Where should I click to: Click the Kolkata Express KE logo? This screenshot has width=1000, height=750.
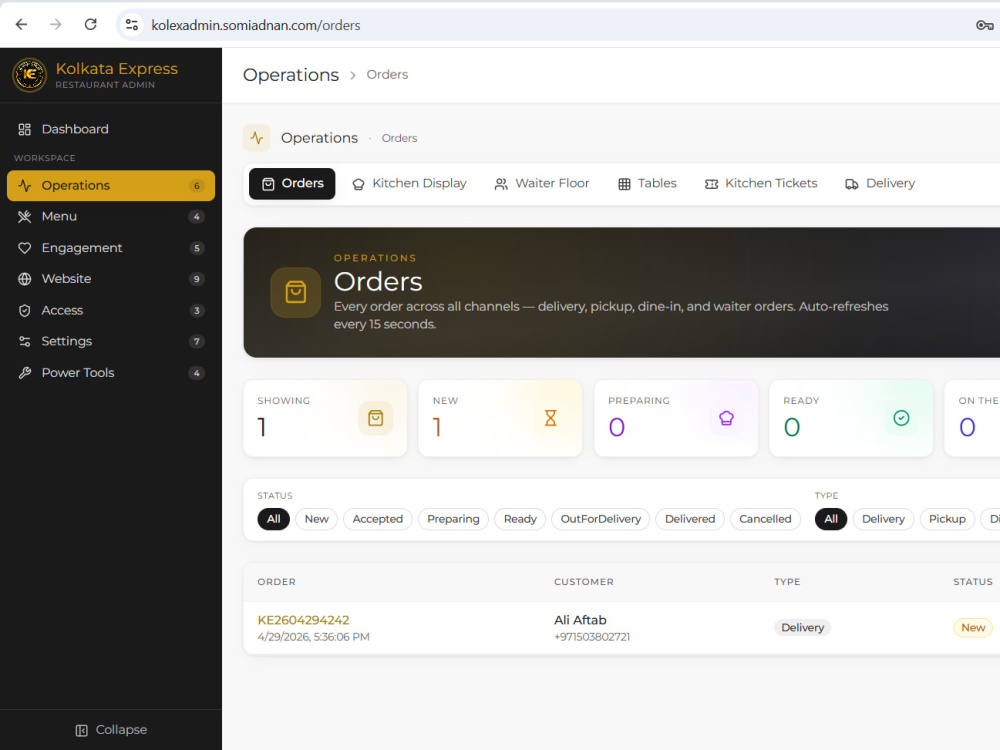coord(29,75)
